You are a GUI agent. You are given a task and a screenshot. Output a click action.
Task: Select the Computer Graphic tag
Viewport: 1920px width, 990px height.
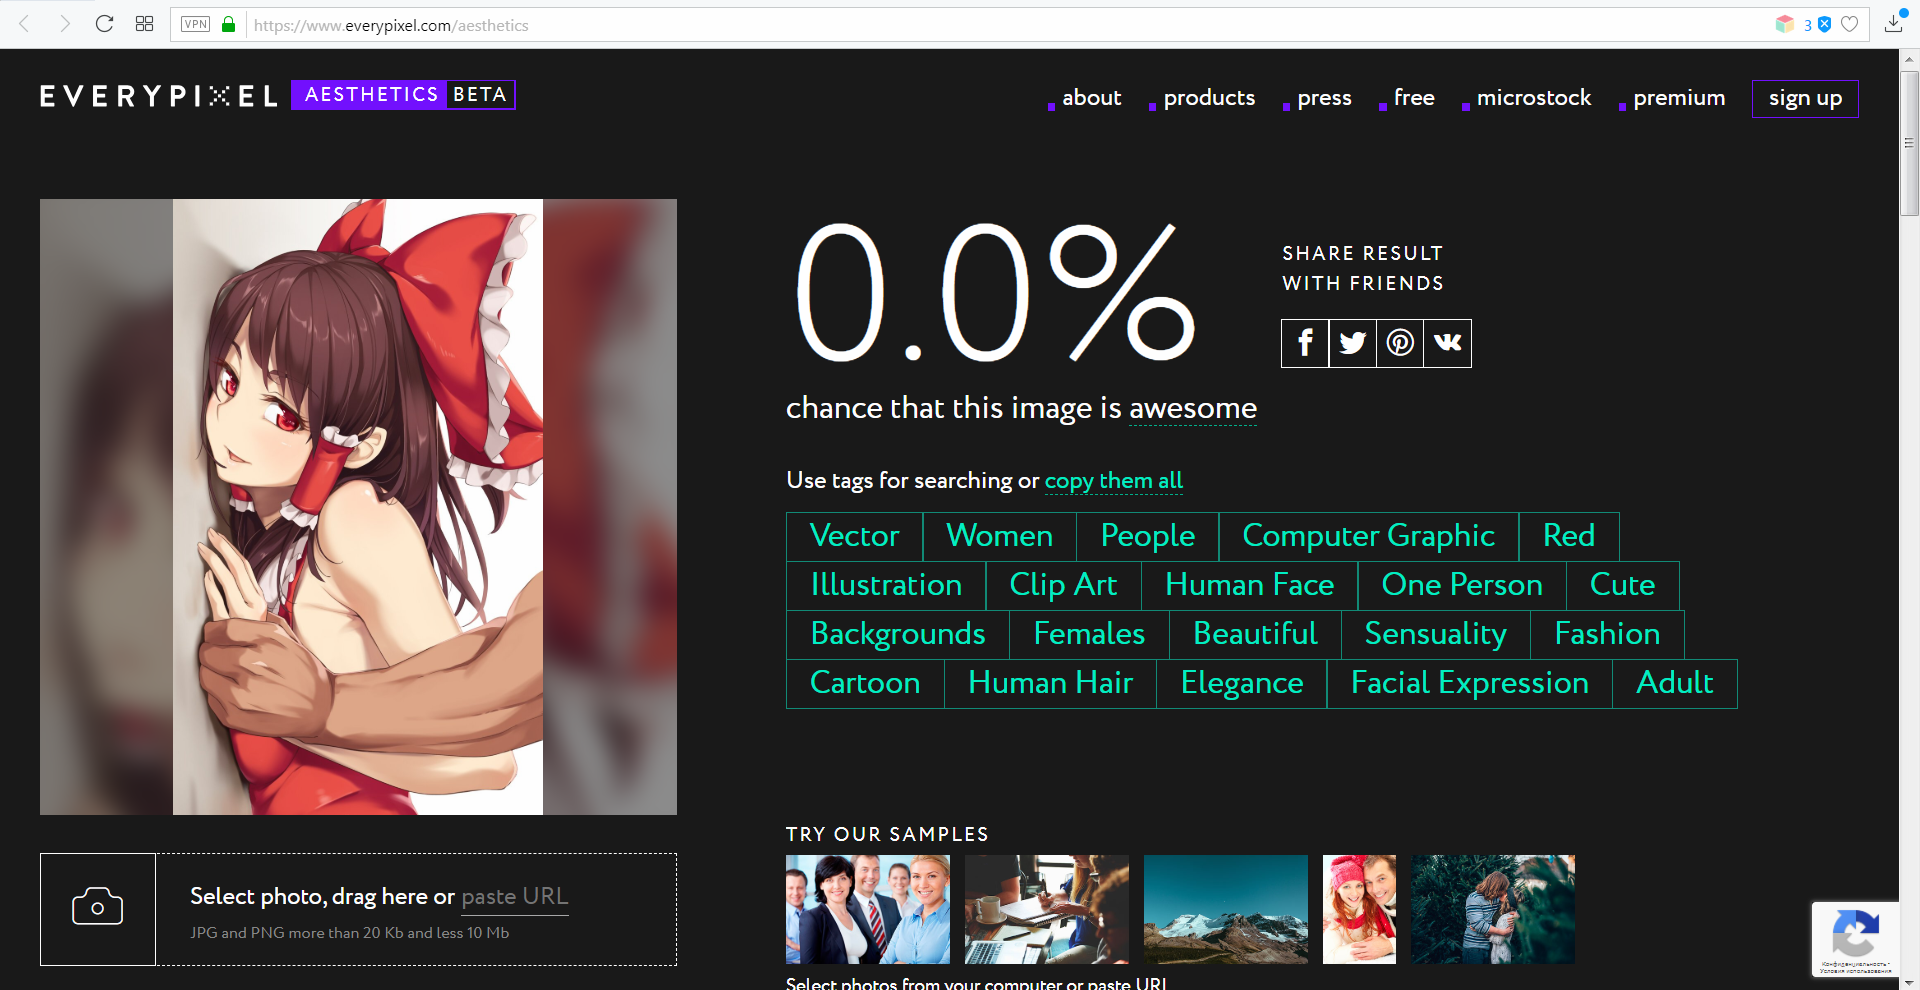[1369, 536]
